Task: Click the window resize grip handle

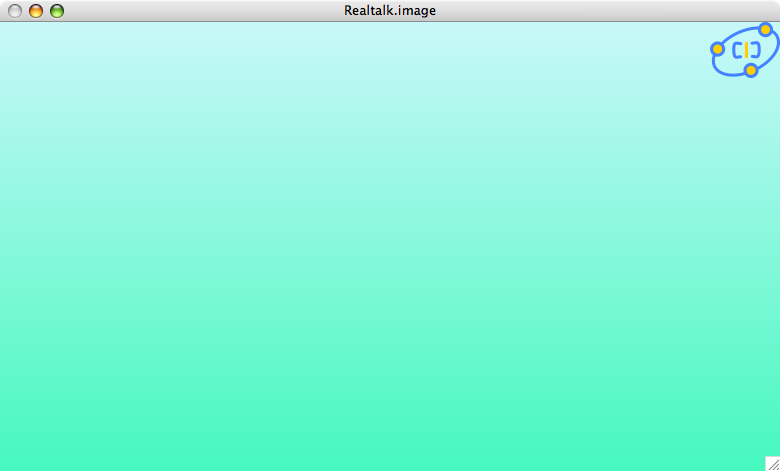Action: coord(773,464)
